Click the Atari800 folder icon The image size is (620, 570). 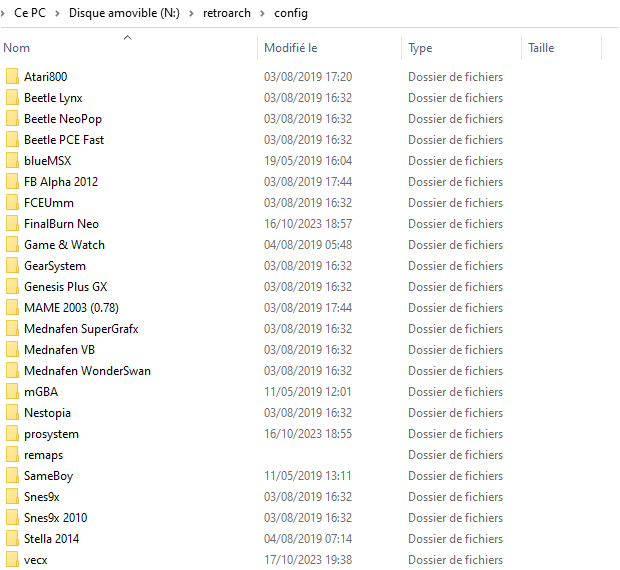click(x=12, y=77)
